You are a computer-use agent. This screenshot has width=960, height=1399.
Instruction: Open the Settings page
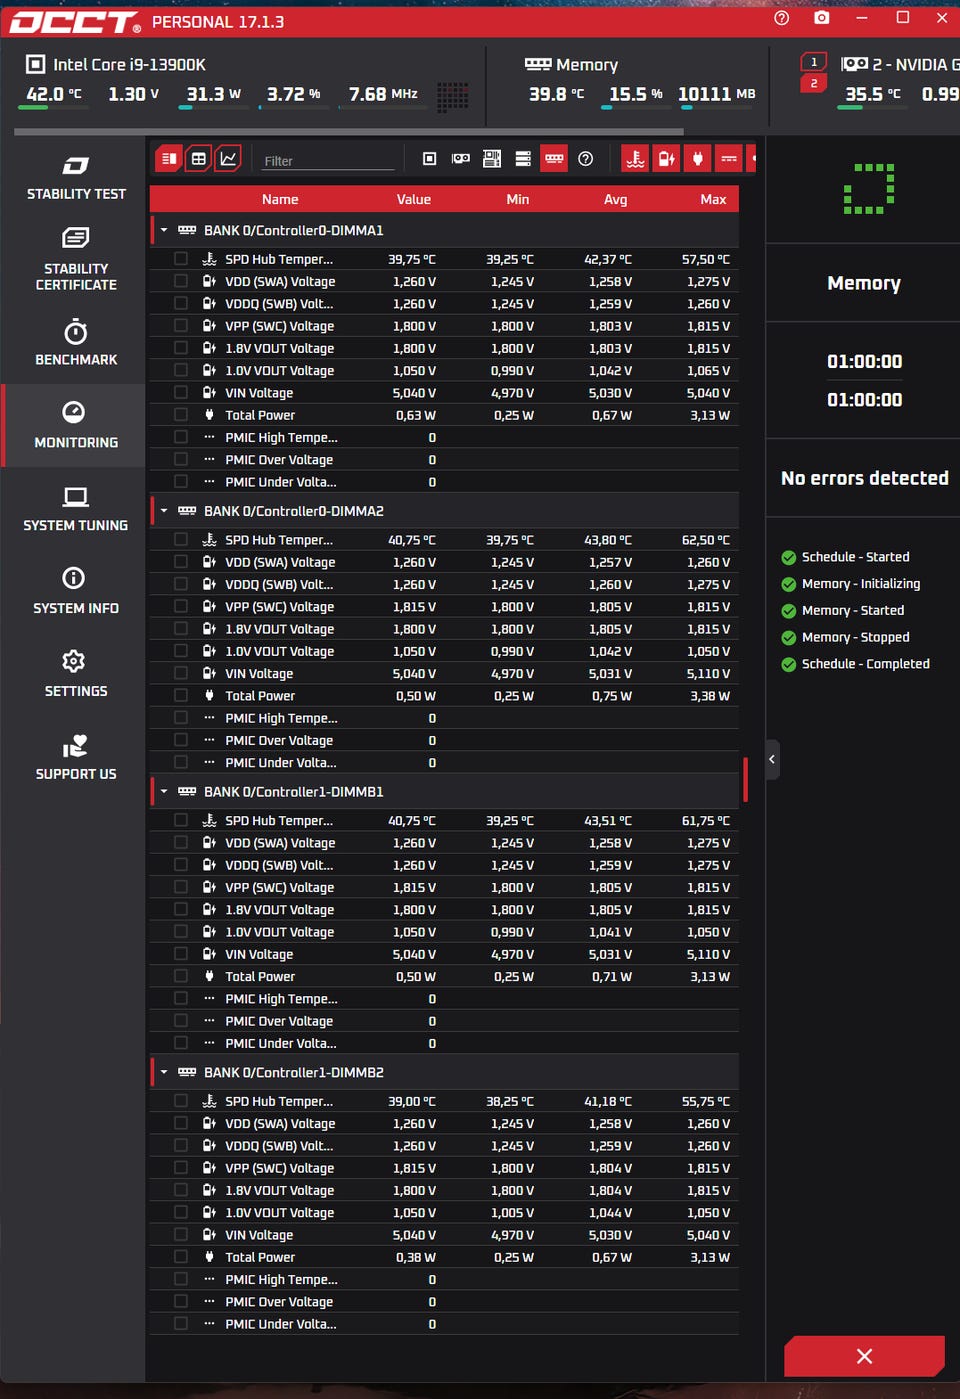[x=76, y=675]
